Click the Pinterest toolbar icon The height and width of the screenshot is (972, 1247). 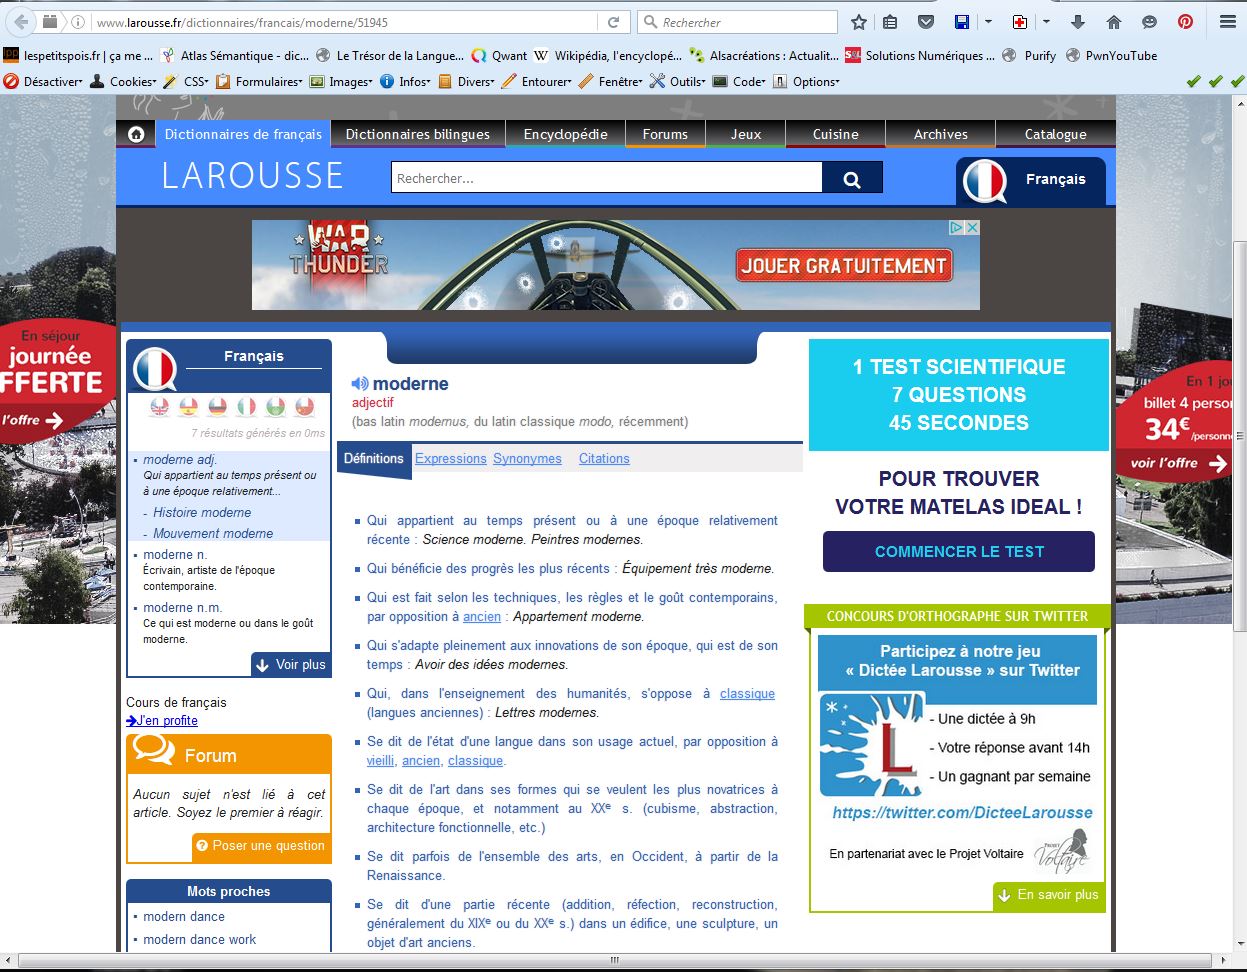click(1185, 22)
